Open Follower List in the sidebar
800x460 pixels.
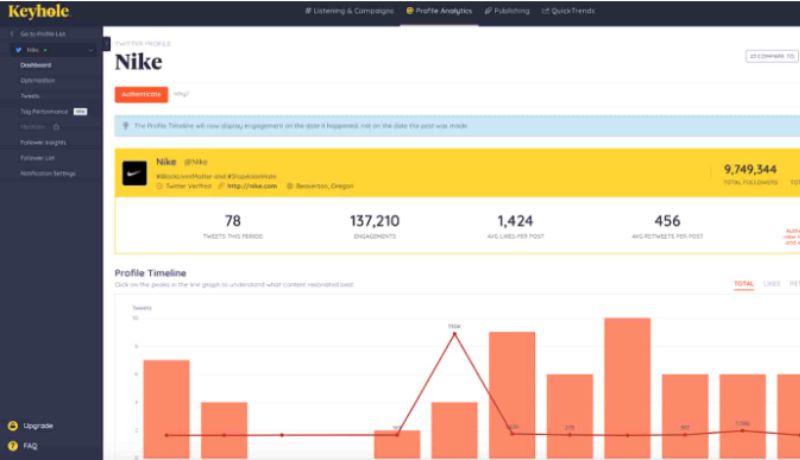[37, 158]
